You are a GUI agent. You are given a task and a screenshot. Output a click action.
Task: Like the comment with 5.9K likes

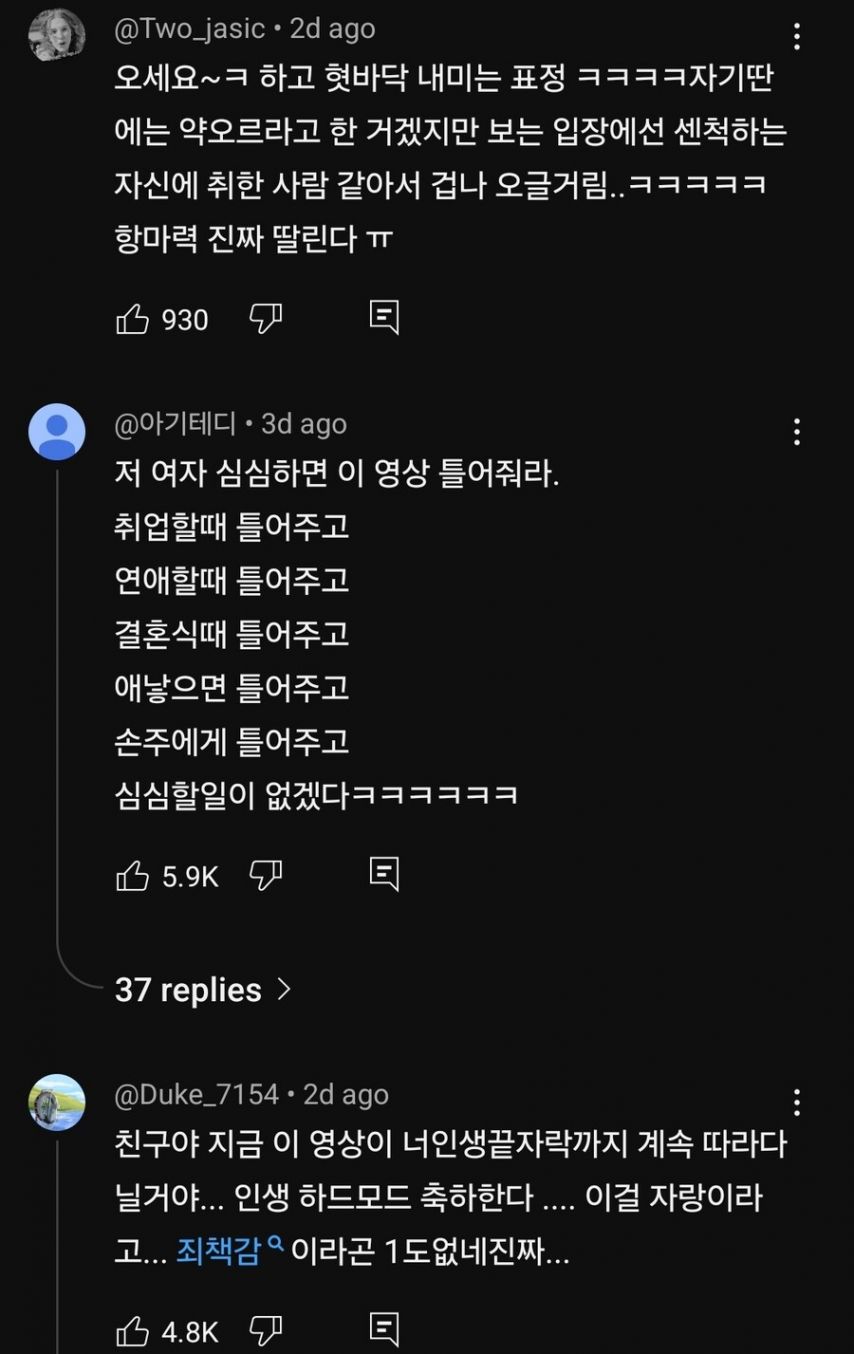click(133, 876)
